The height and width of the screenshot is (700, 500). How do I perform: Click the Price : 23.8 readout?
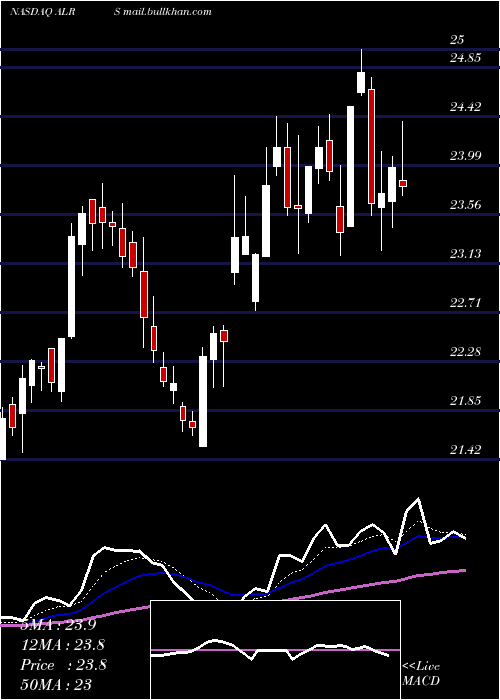(x=64, y=665)
